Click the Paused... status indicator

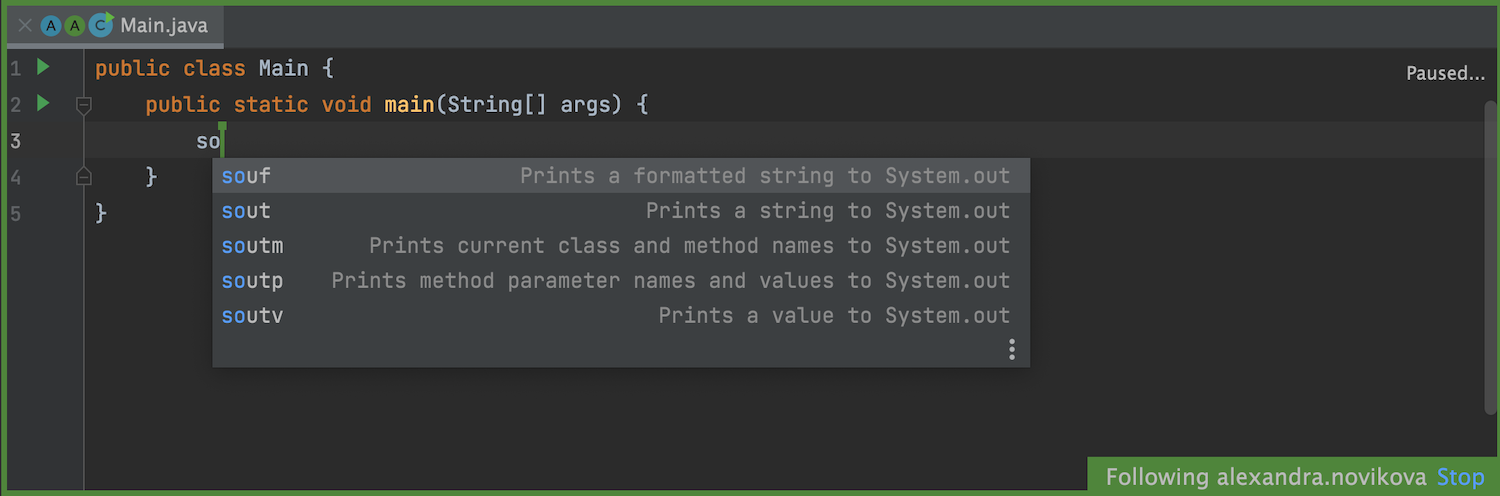(x=1445, y=73)
